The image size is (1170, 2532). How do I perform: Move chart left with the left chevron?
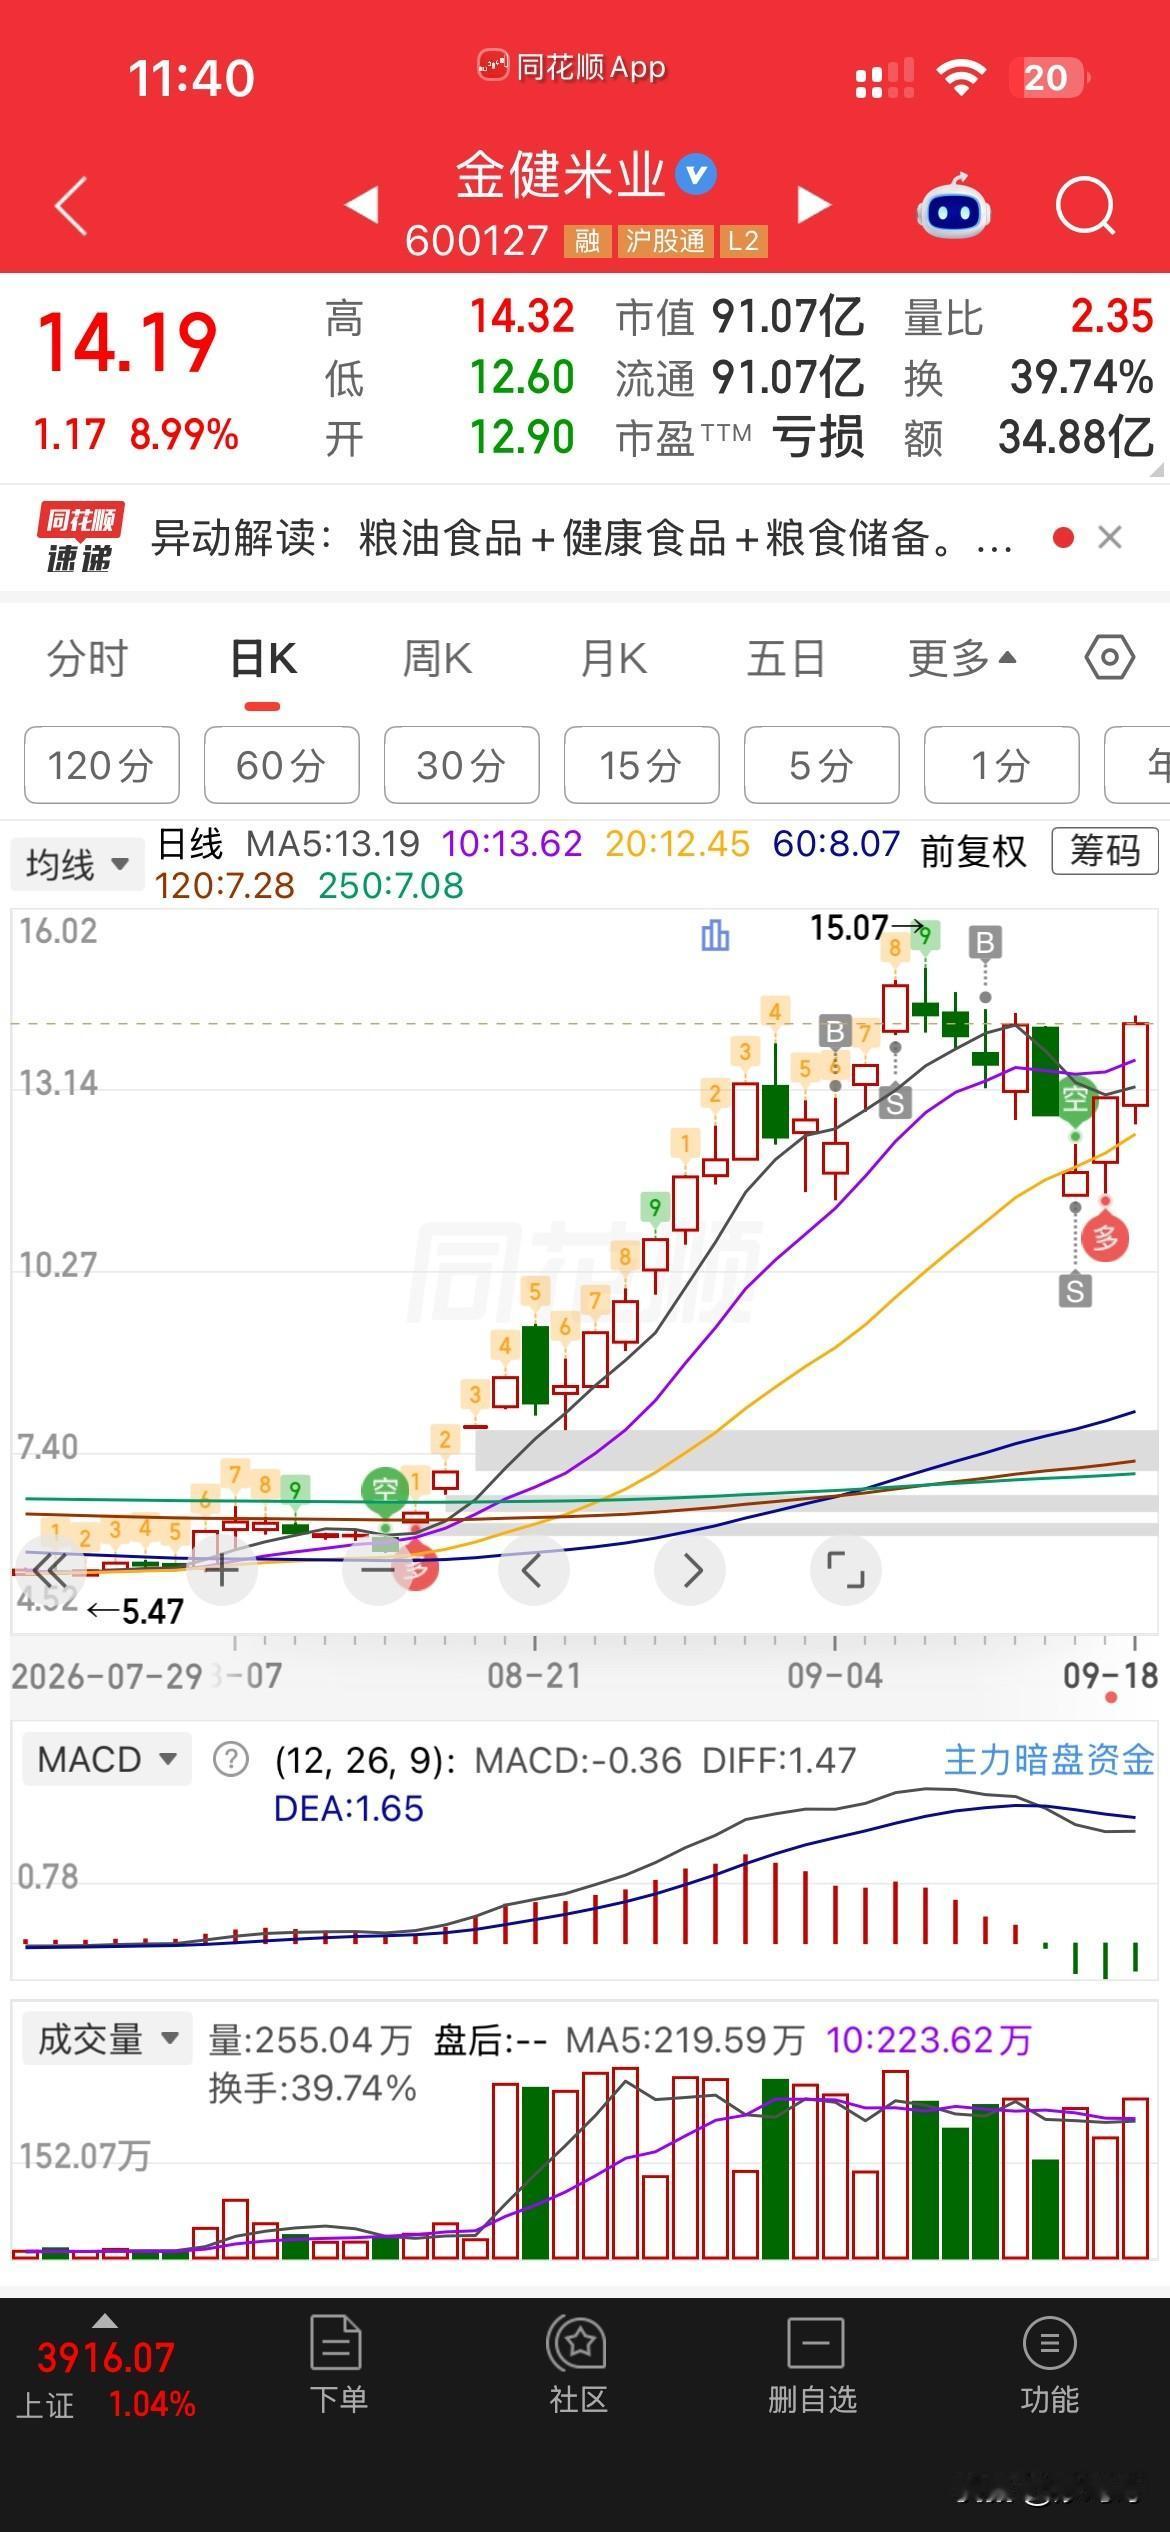(x=533, y=1570)
